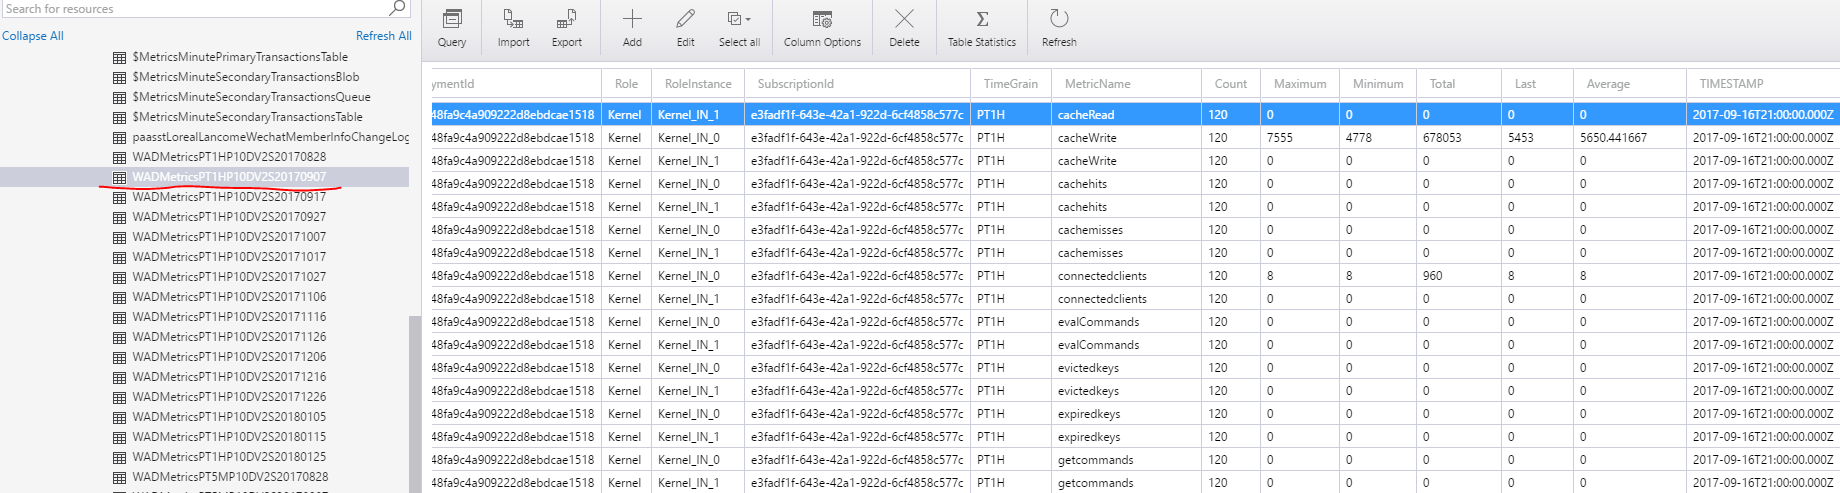Viewport: 1840px width, 493px height.
Task: Open Column Options
Action: (x=822, y=20)
